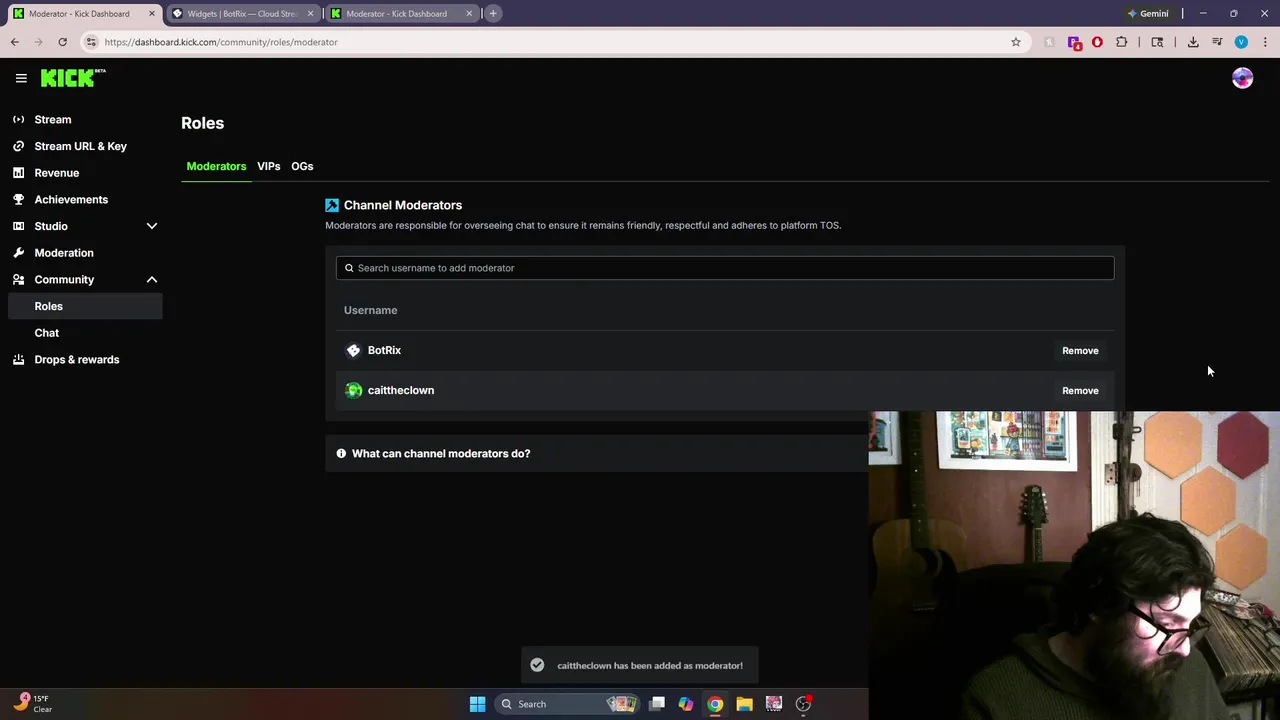Remove BotRix as moderator
The width and height of the screenshot is (1280, 720).
coord(1080,351)
